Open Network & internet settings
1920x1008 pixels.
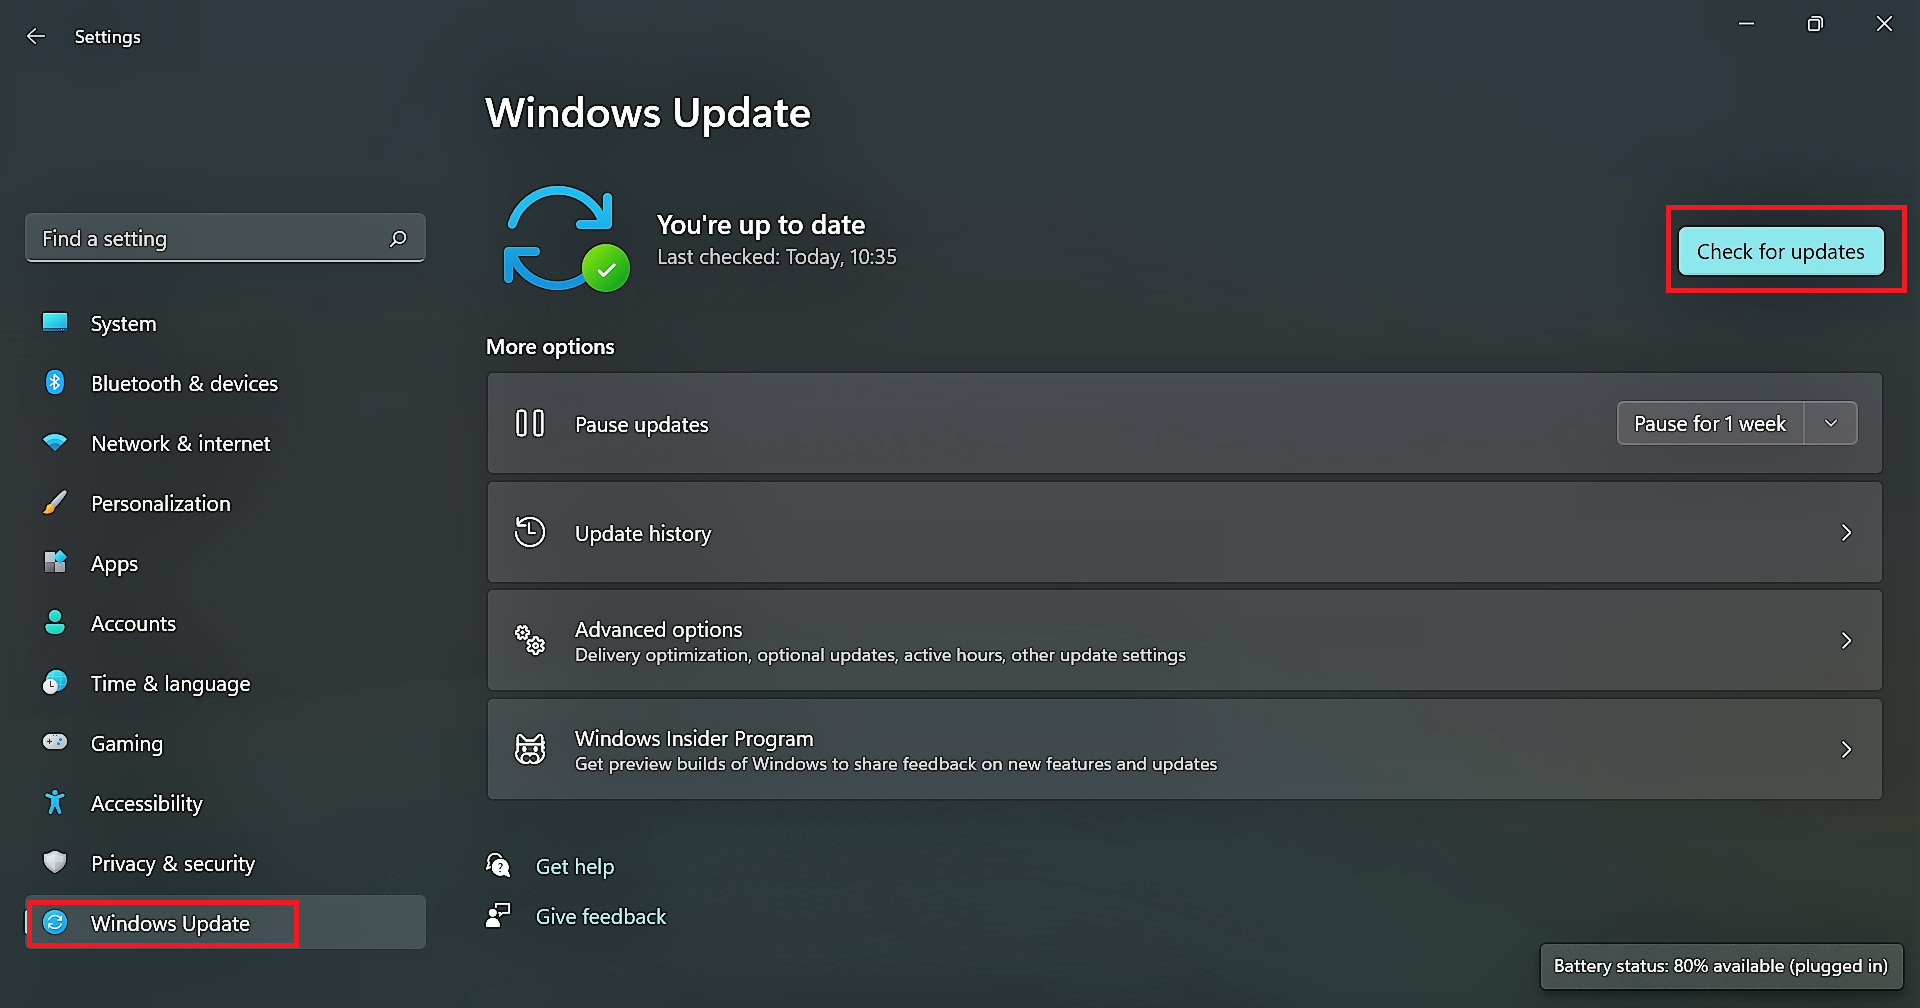coord(225,443)
